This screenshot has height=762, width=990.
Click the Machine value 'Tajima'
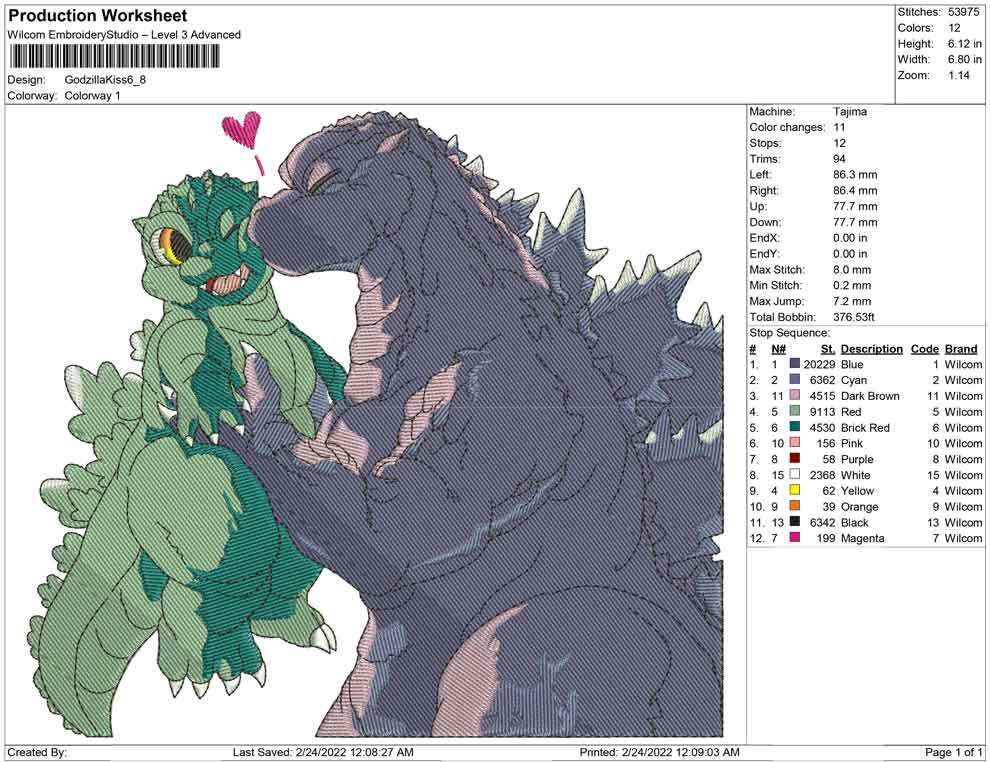(x=850, y=112)
